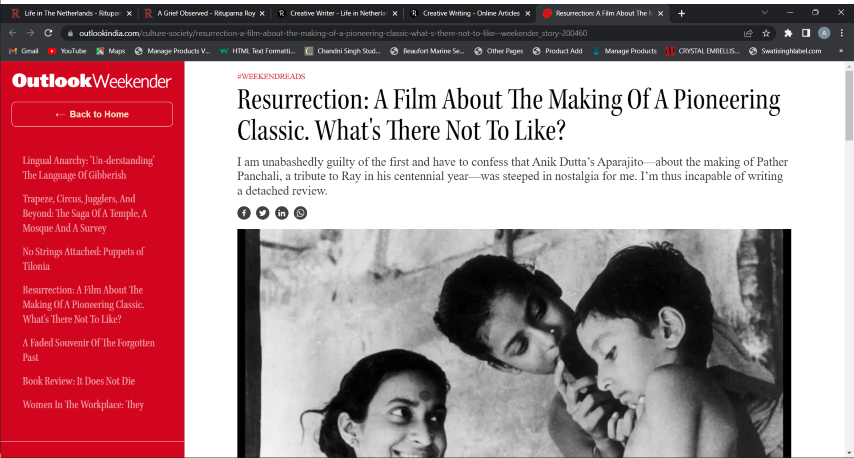Click the #WEEKENDREADS tag
Screen dimensions: 854x458
pos(271,76)
